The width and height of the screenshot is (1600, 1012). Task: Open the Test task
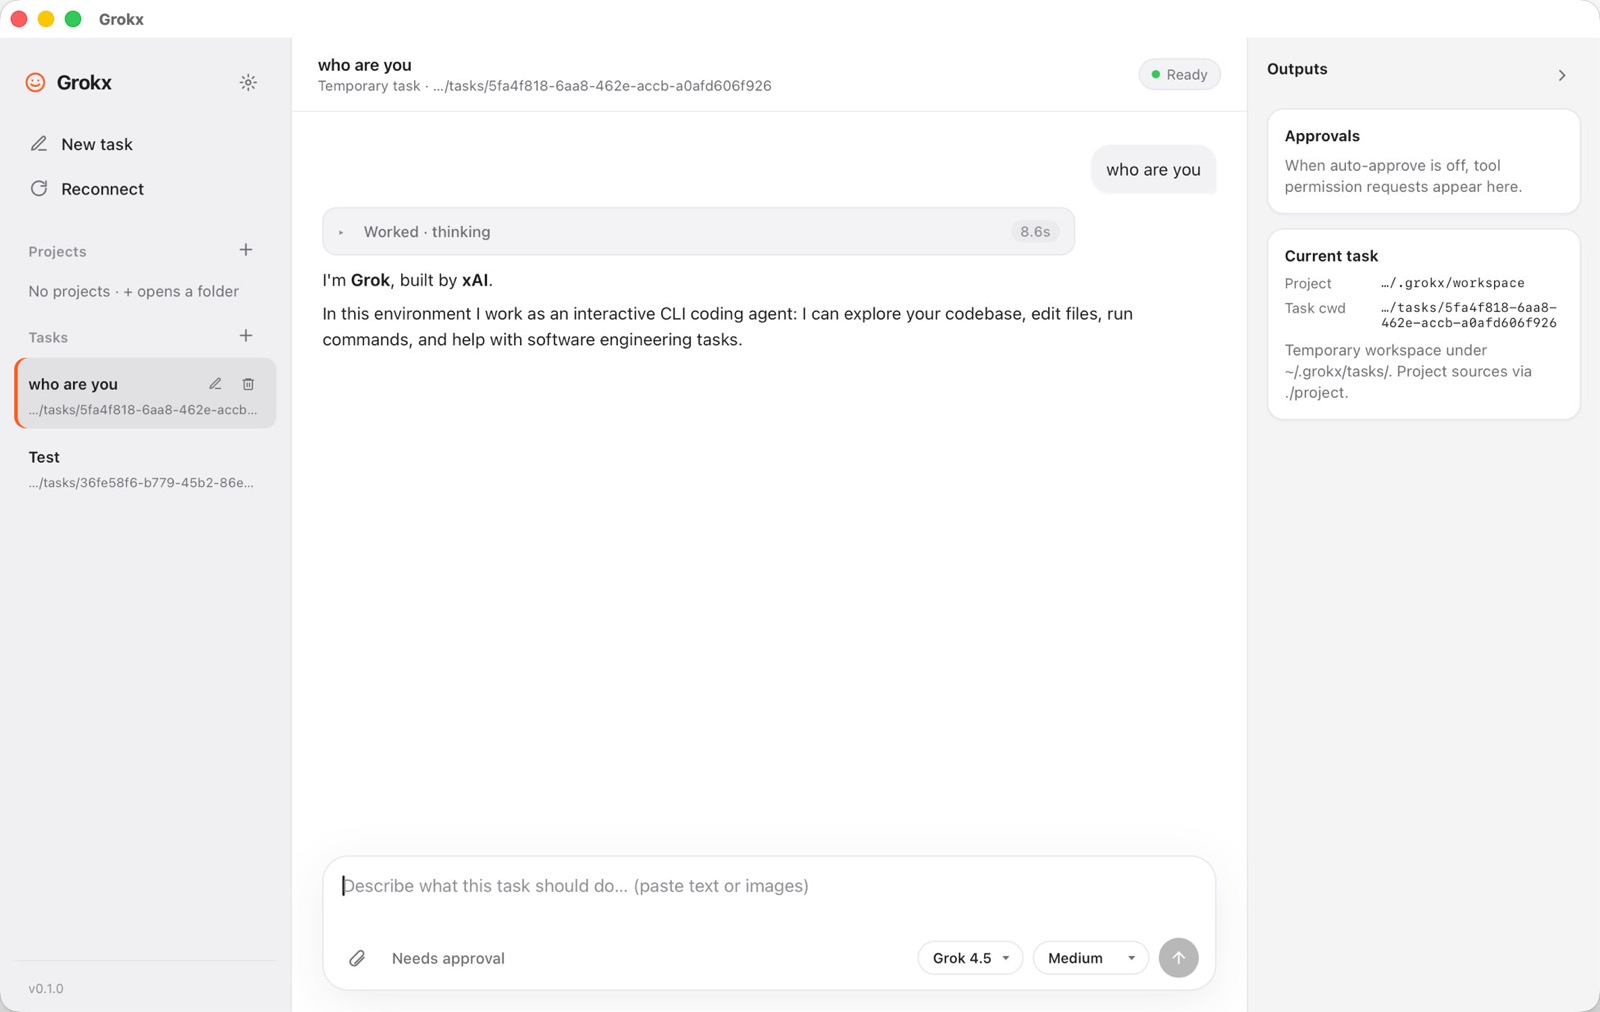pyautogui.click(x=146, y=469)
